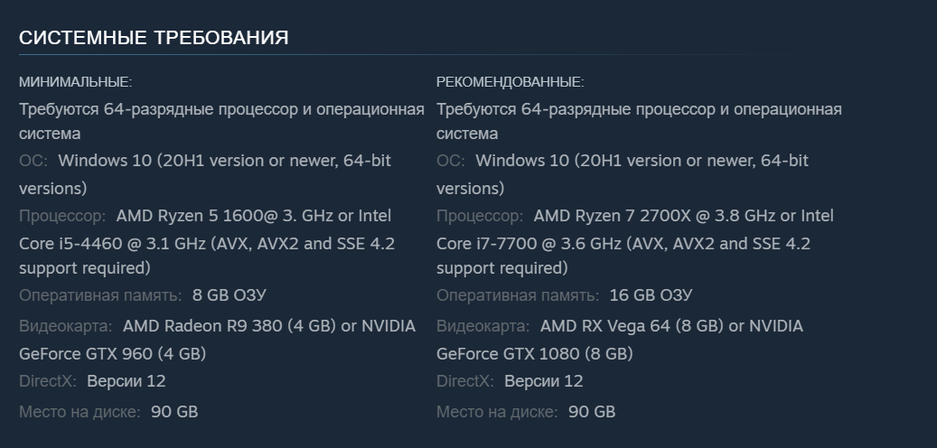
Task: Select the 8 GB ОЗУ memory value
Action: point(229,295)
